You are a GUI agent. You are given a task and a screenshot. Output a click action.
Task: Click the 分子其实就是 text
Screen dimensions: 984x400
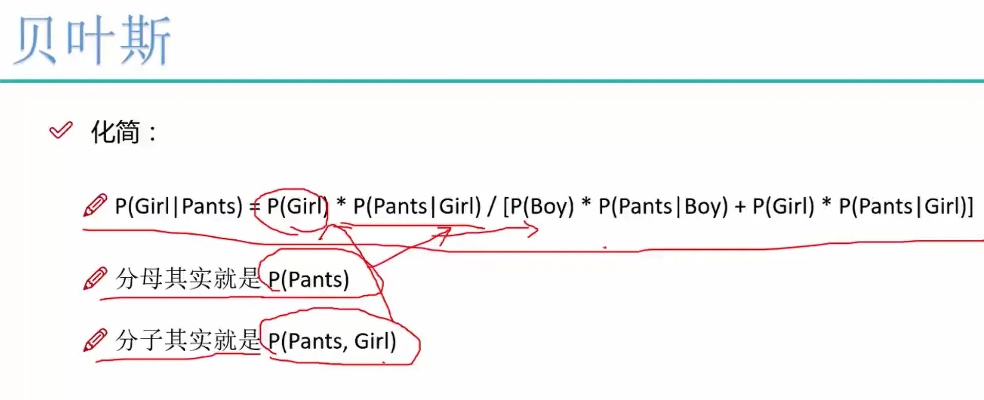click(188, 340)
